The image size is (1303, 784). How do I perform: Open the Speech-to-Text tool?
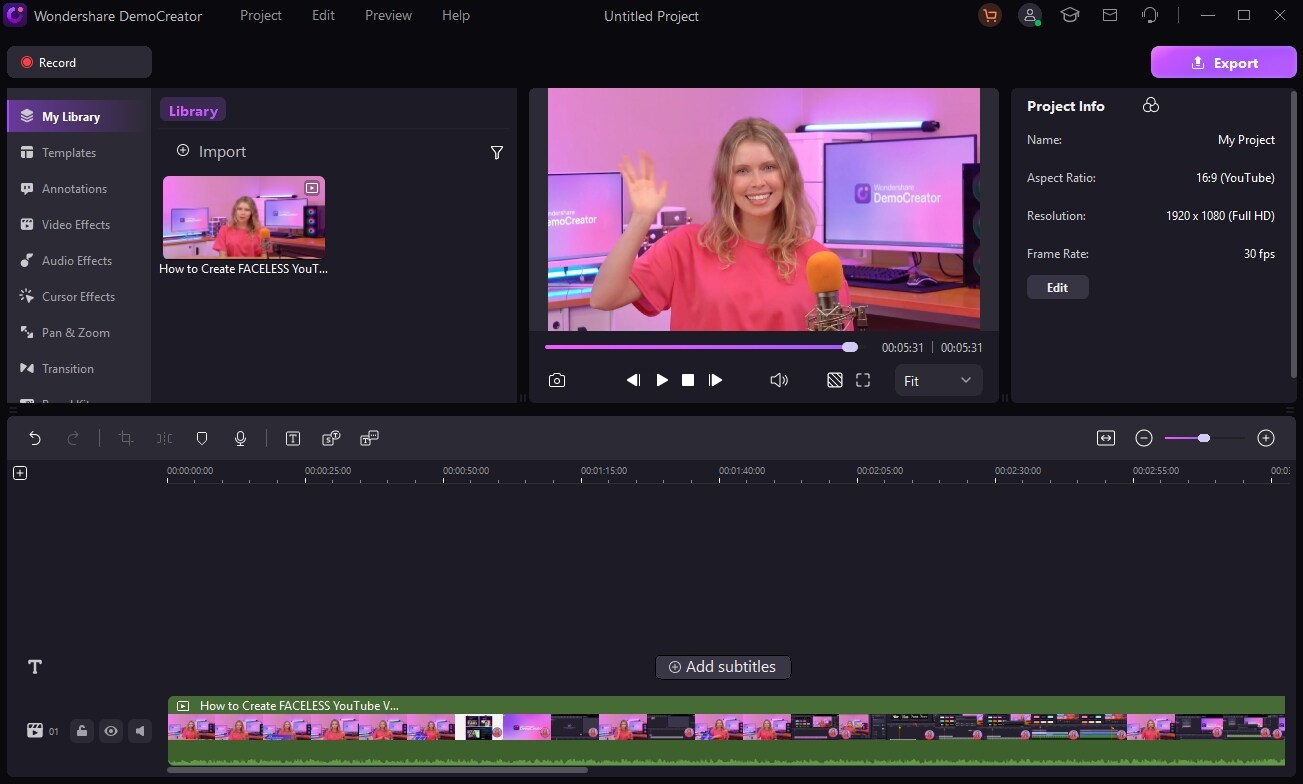(331, 438)
